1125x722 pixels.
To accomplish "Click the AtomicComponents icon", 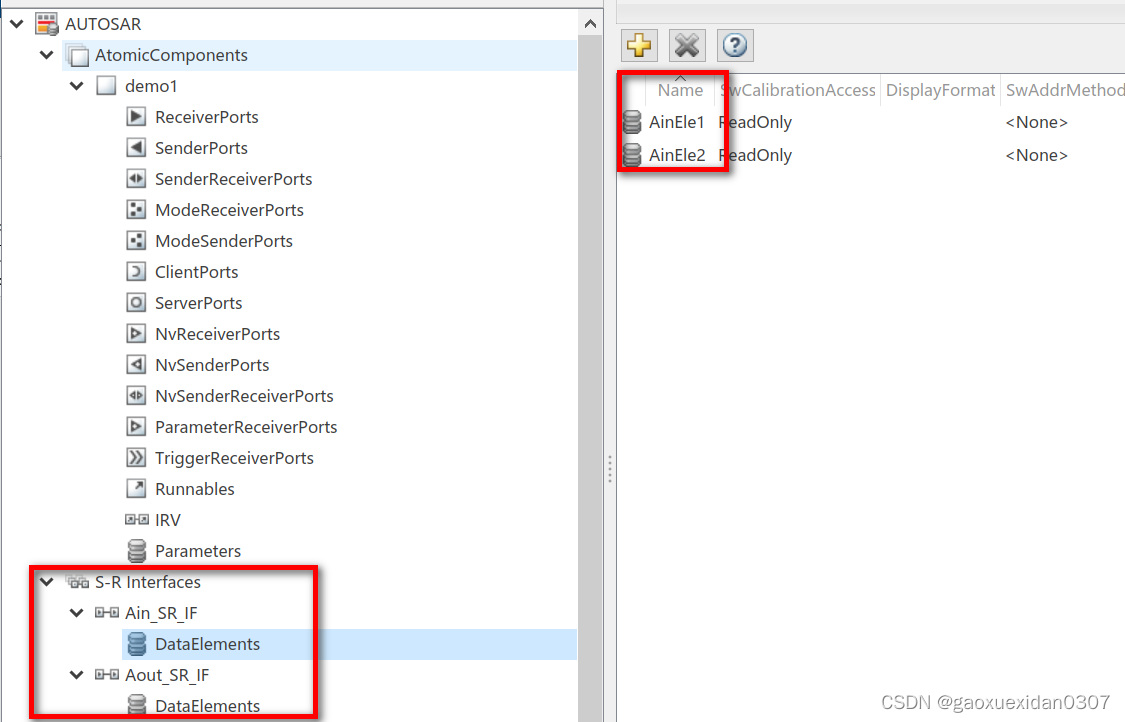I will click(77, 55).
